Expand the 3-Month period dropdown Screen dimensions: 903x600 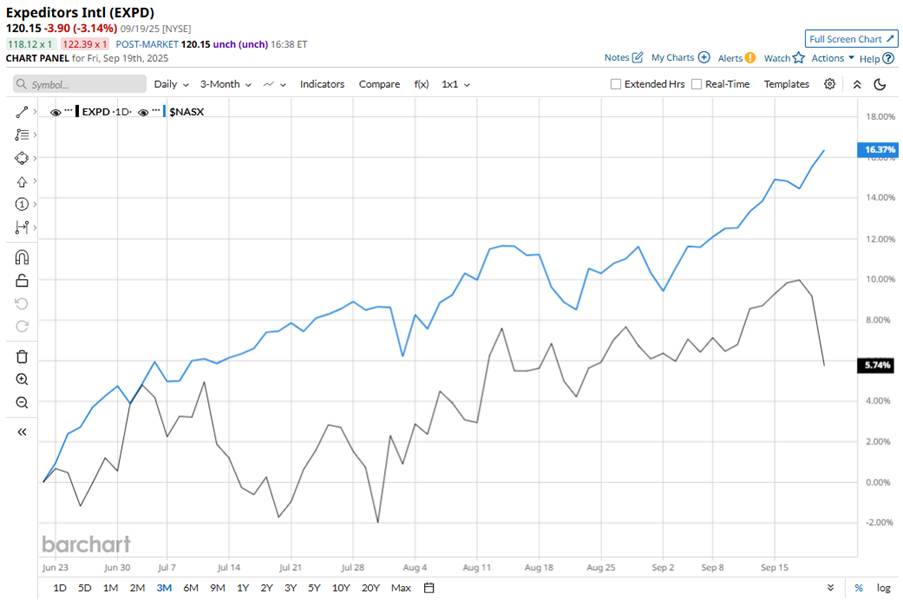(225, 85)
